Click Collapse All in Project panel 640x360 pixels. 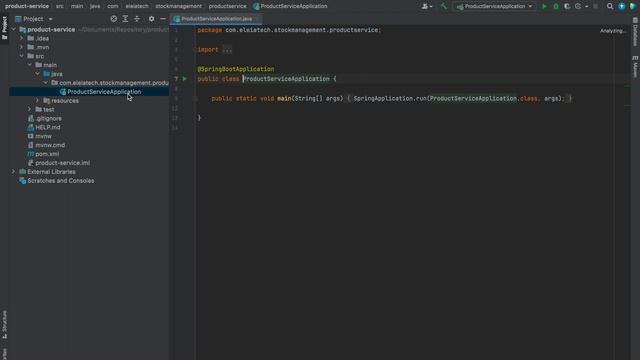click(x=137, y=19)
